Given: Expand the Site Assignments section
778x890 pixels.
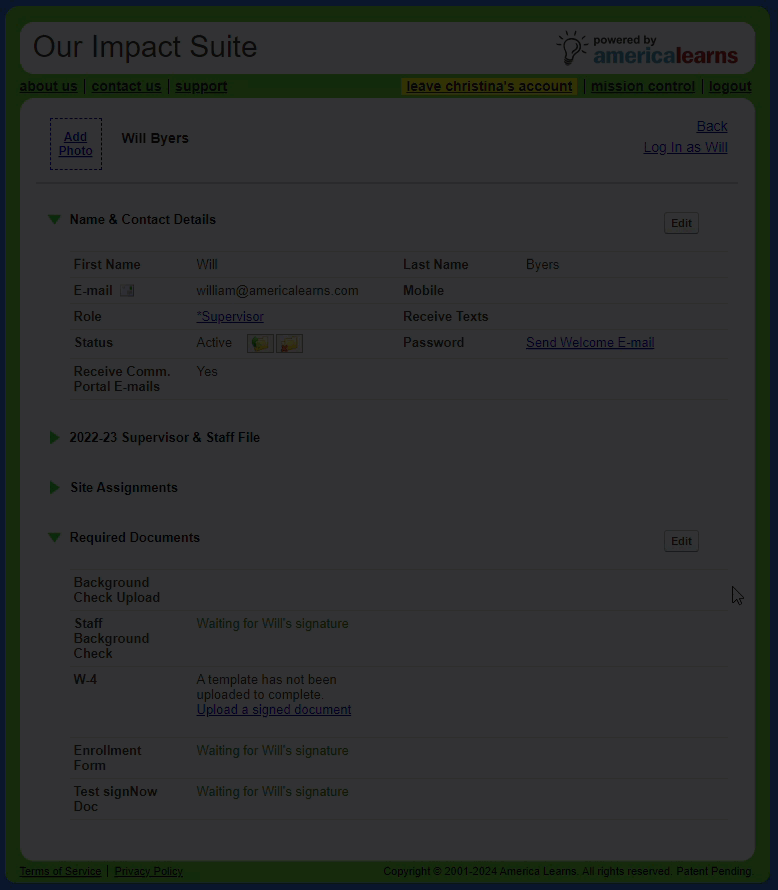Looking at the screenshot, I should point(55,488).
